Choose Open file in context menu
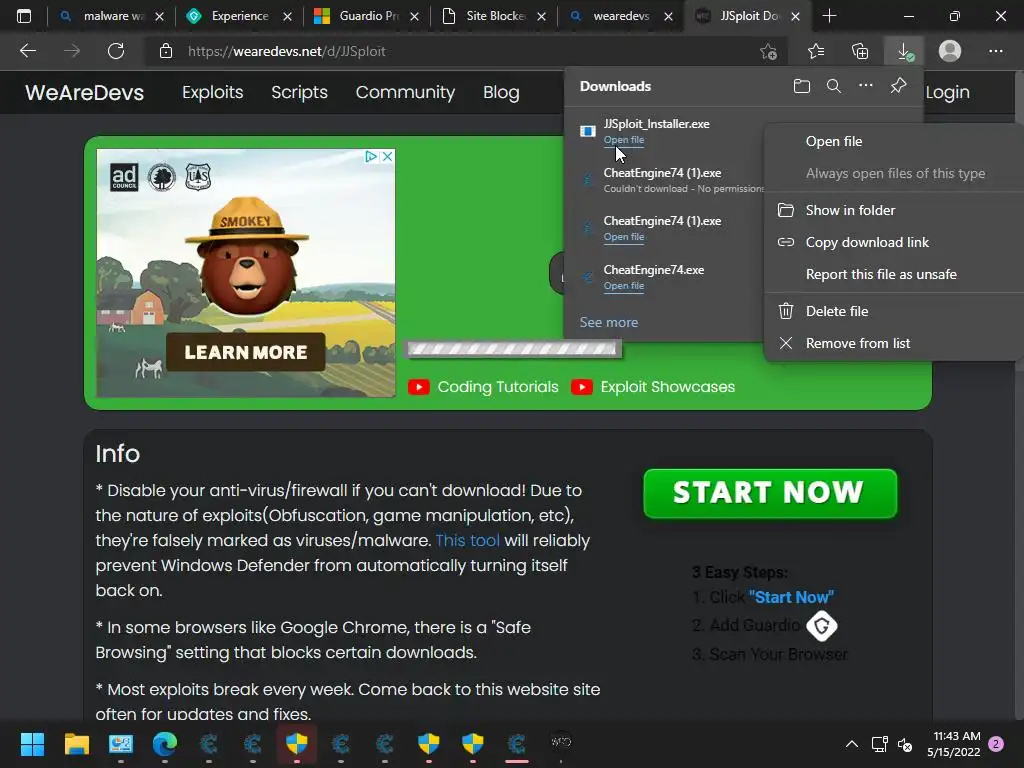This screenshot has height=768, width=1024. click(x=834, y=141)
